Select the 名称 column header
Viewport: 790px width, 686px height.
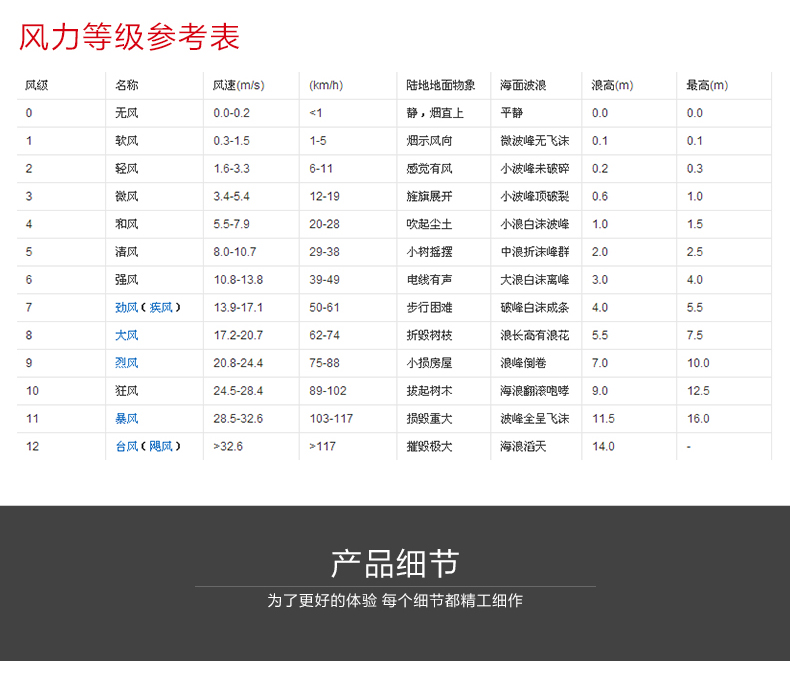click(126, 85)
